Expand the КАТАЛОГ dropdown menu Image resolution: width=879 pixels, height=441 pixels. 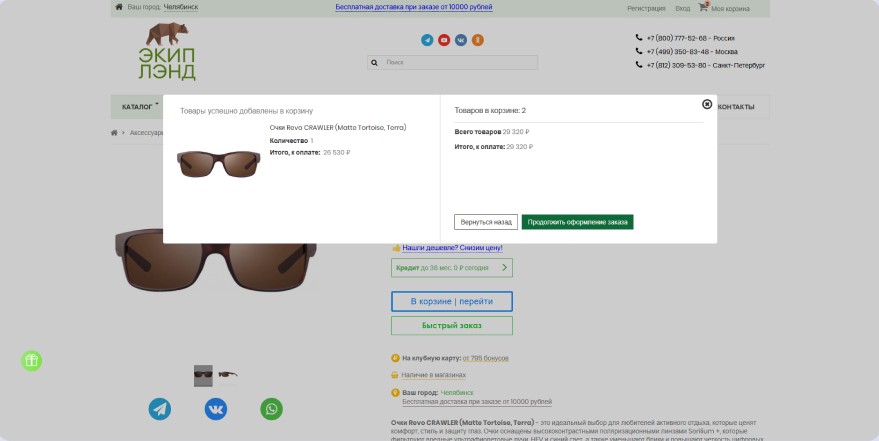pyautogui.click(x=140, y=106)
